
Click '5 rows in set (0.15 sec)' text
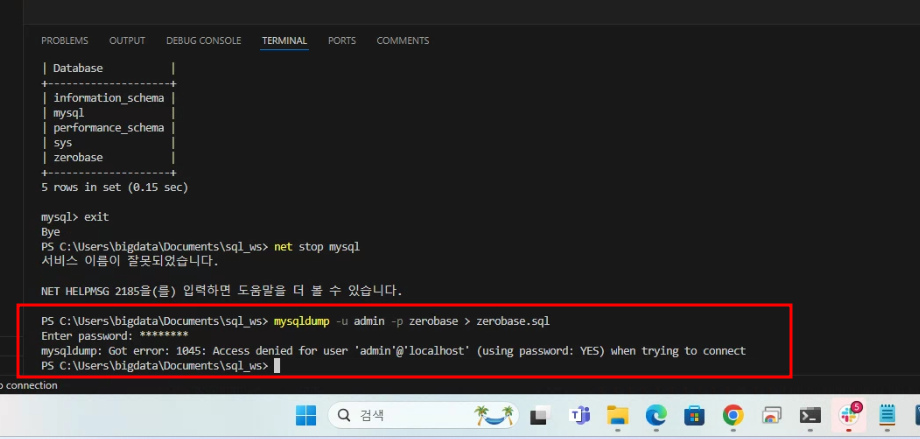pos(114,188)
